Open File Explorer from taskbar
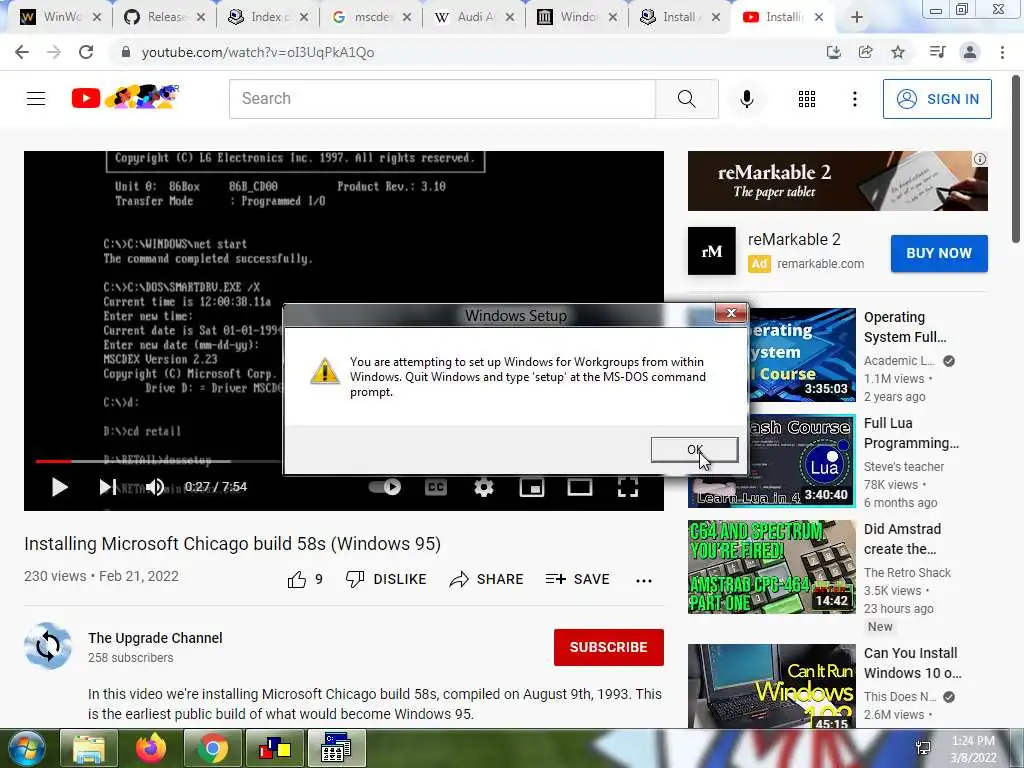 pyautogui.click(x=88, y=748)
